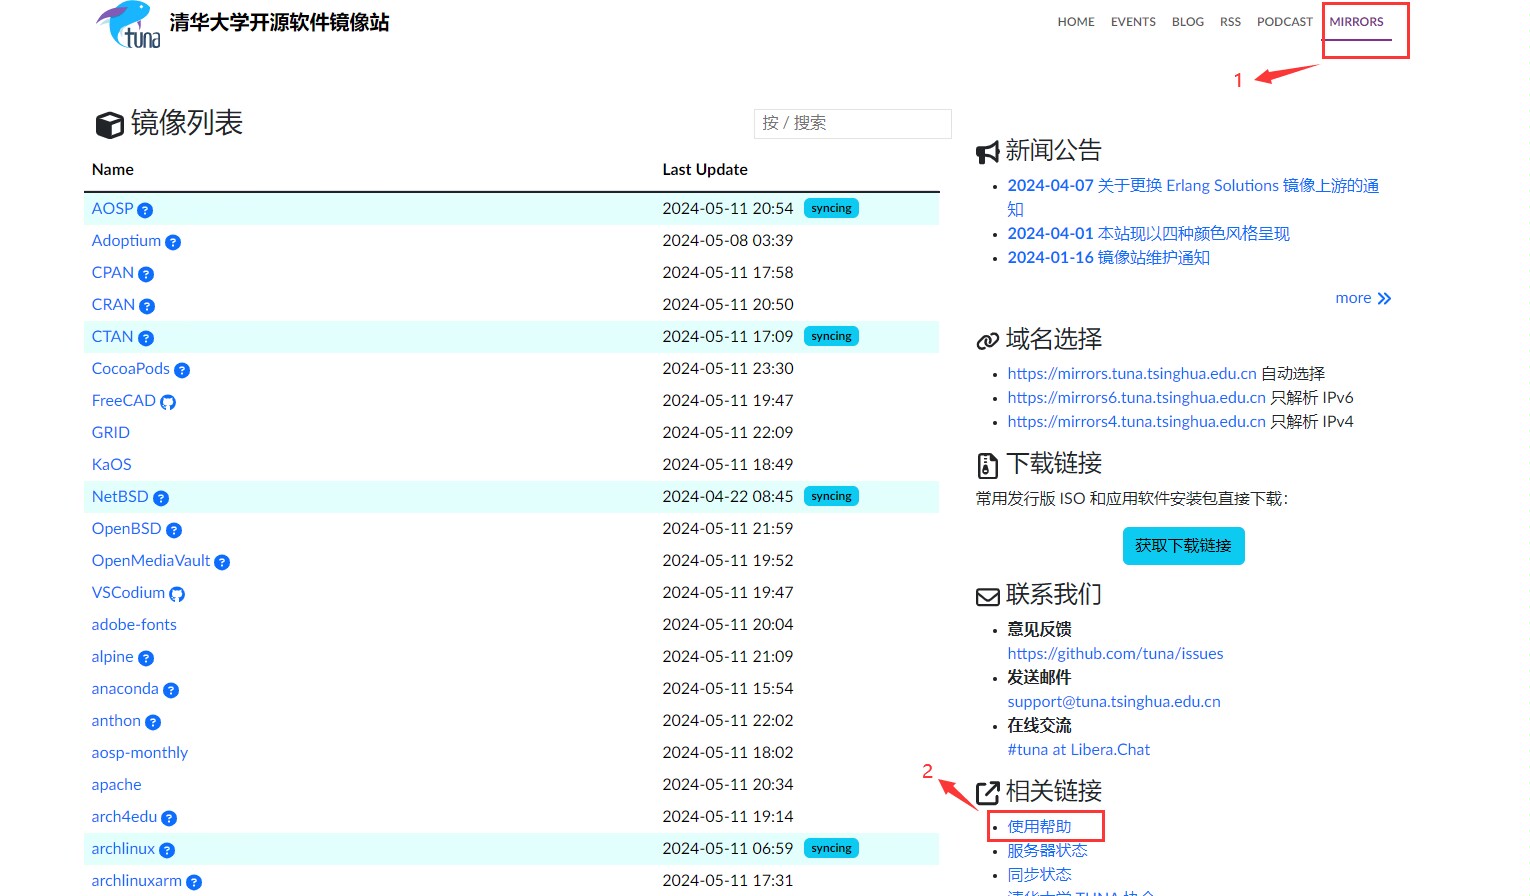Open the github.com/tuna/issues link
The height and width of the screenshot is (896, 1530).
pyautogui.click(x=1115, y=654)
